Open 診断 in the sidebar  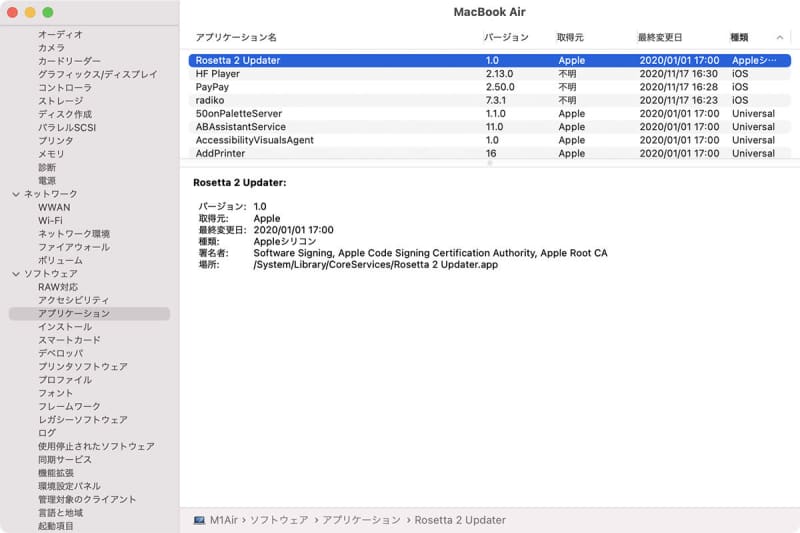pyautogui.click(x=47, y=167)
